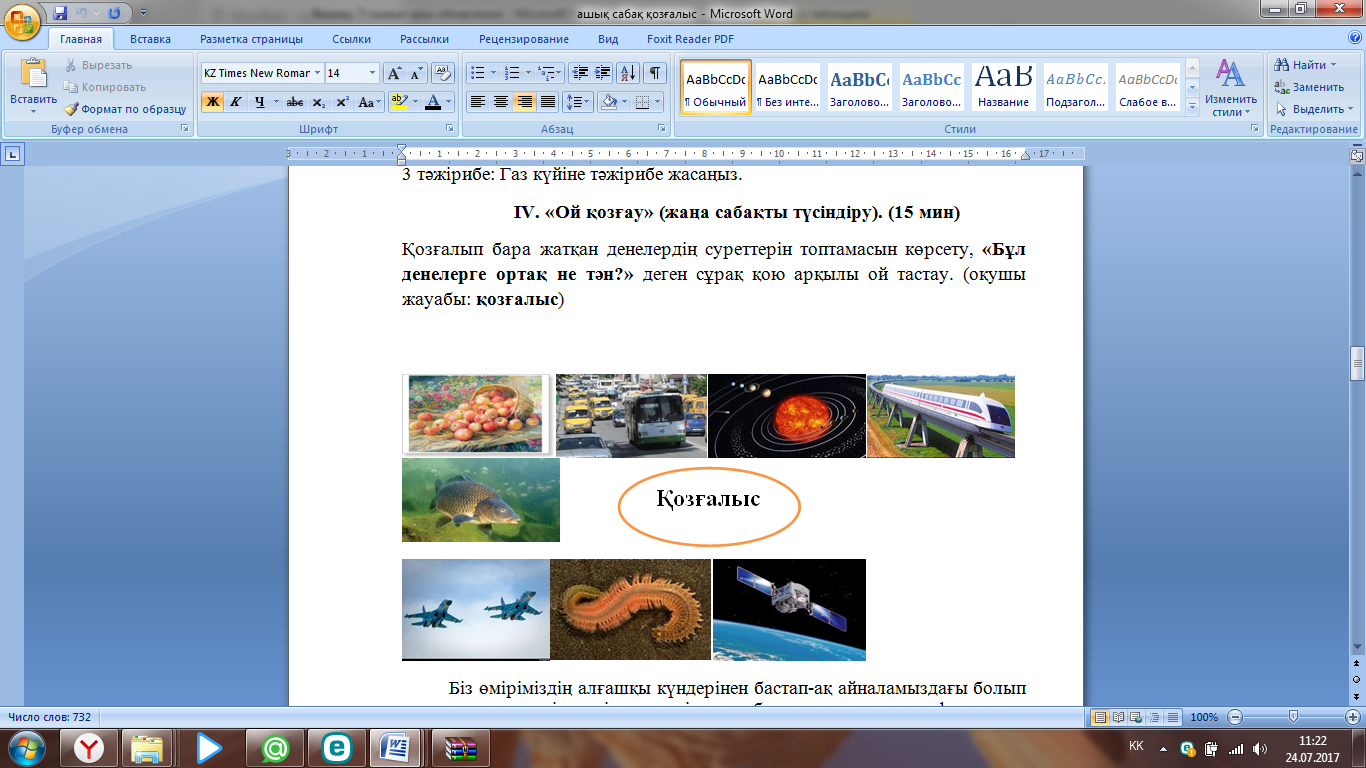Toggle strikethrough text formatting
Viewport: 1366px width, 768px height.
(294, 102)
